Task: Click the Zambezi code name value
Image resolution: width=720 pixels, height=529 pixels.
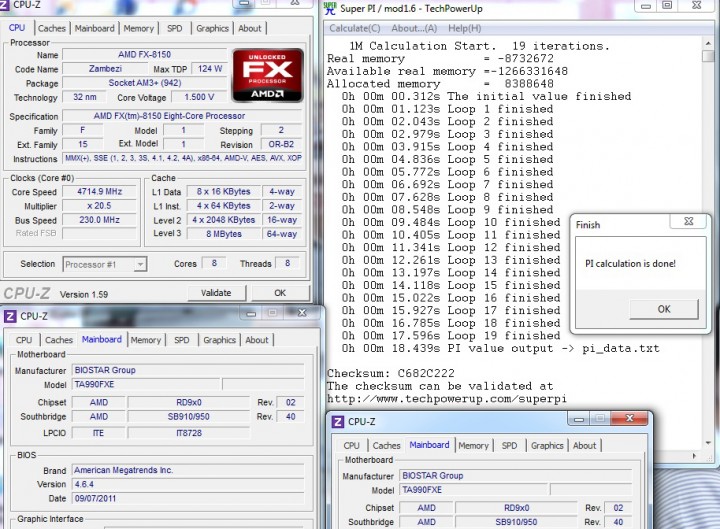Action: click(105, 69)
